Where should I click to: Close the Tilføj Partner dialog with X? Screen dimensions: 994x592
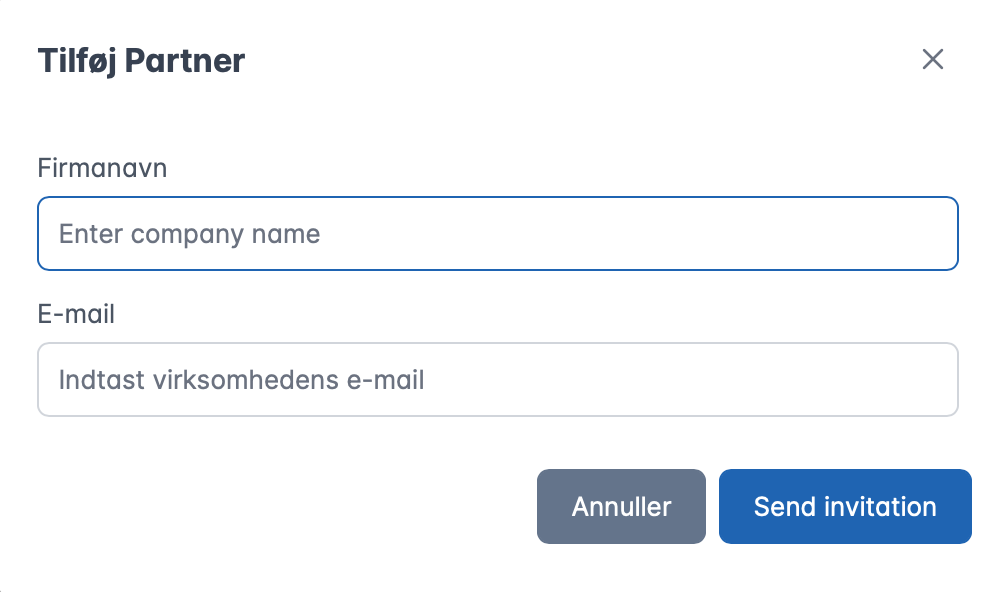(932, 60)
